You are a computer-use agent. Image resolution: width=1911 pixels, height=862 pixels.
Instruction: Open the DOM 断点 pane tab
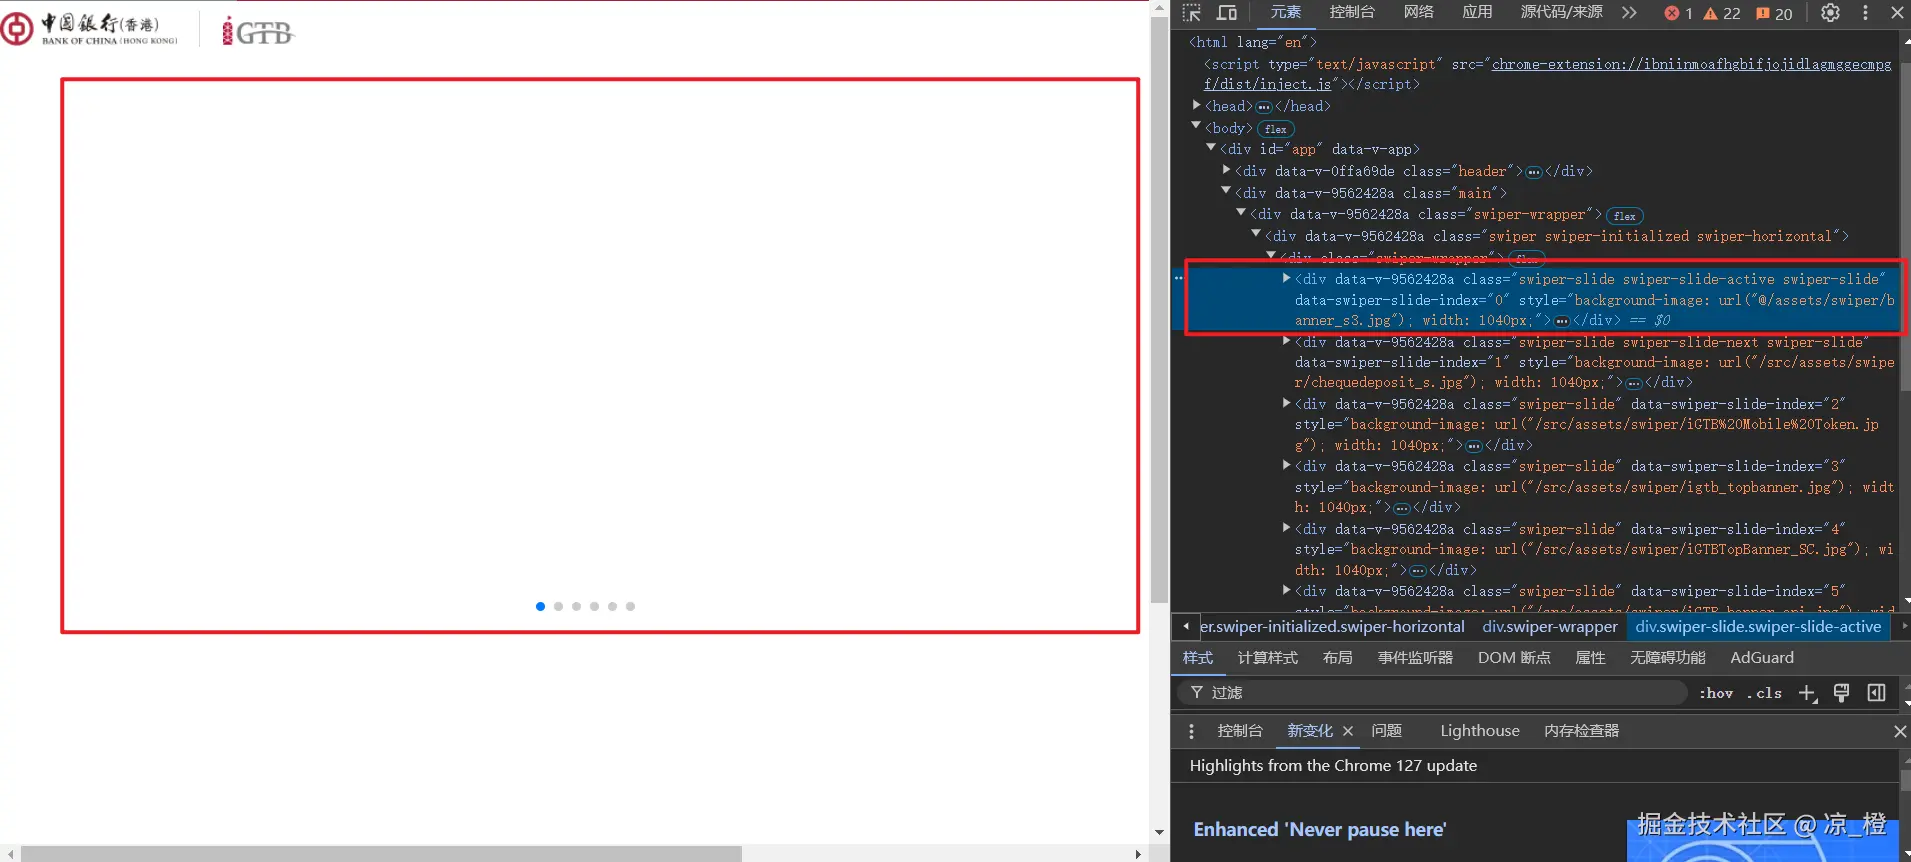pos(1514,658)
